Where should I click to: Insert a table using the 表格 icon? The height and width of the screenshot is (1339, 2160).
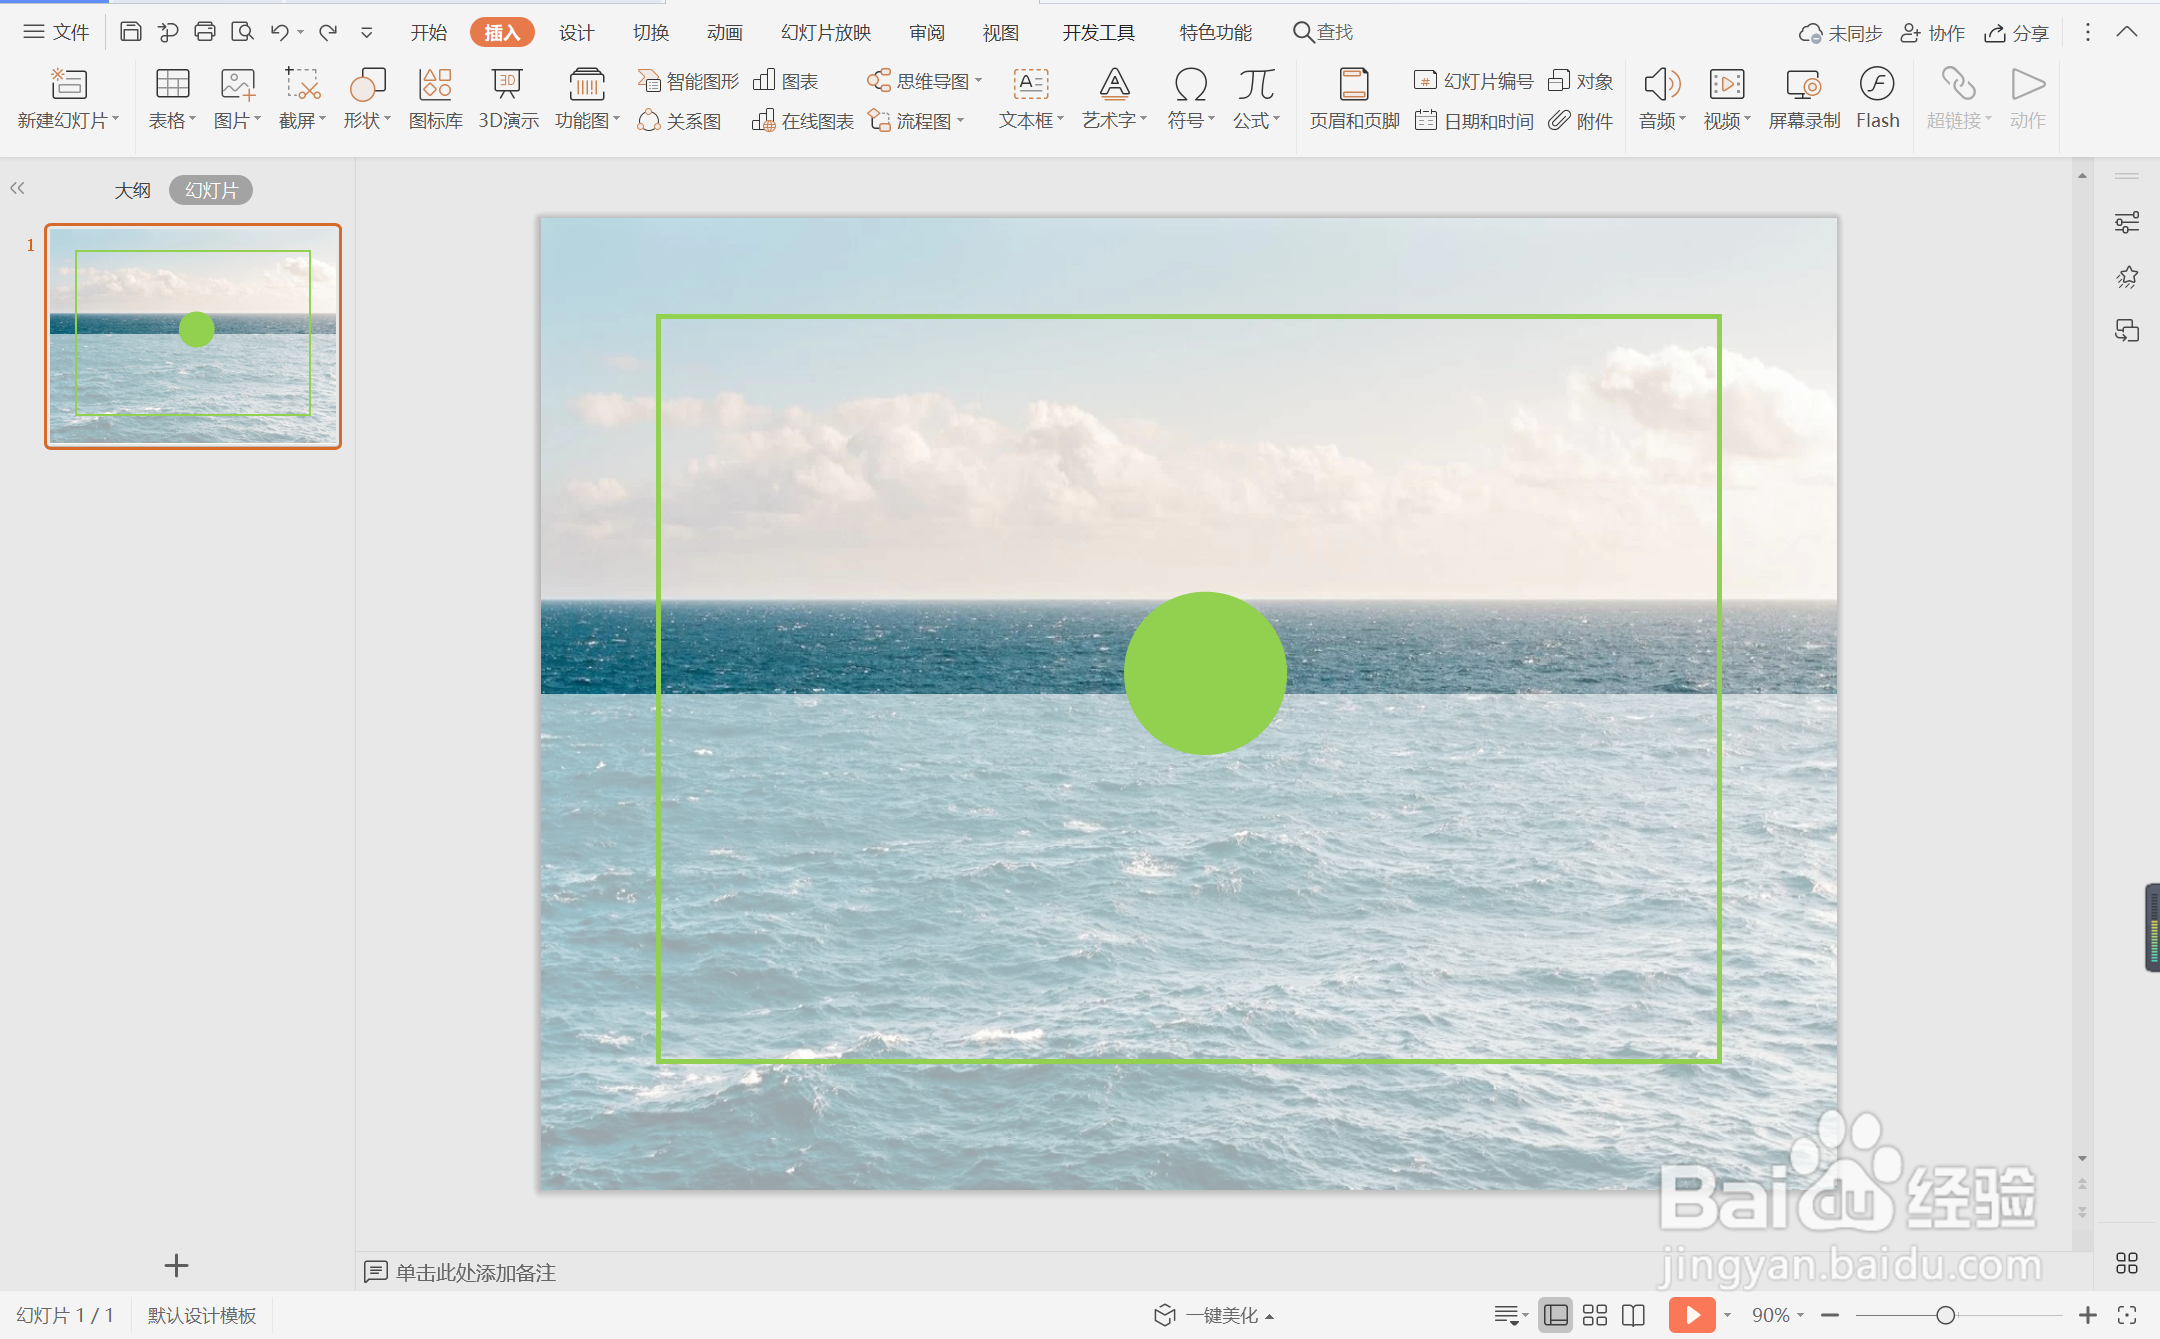171,85
